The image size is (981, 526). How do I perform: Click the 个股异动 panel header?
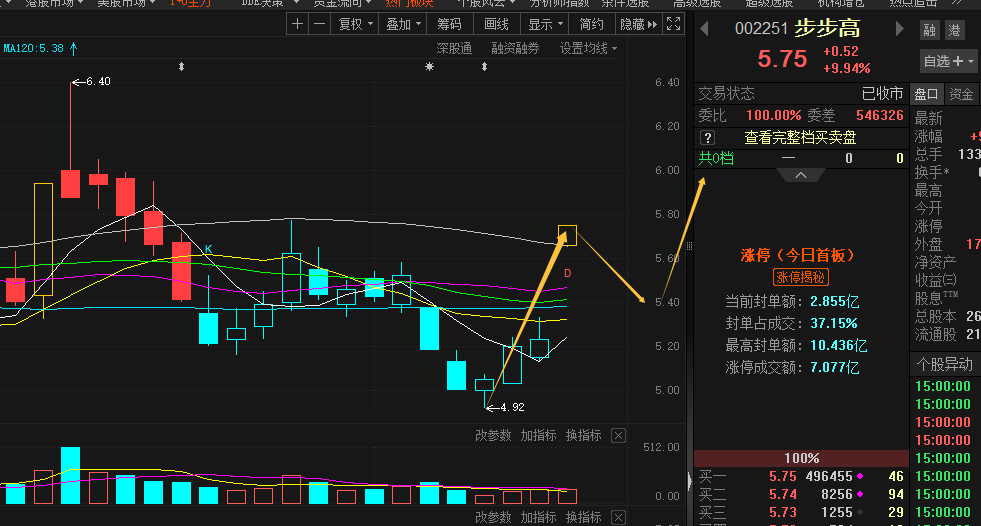pyautogui.click(x=944, y=365)
